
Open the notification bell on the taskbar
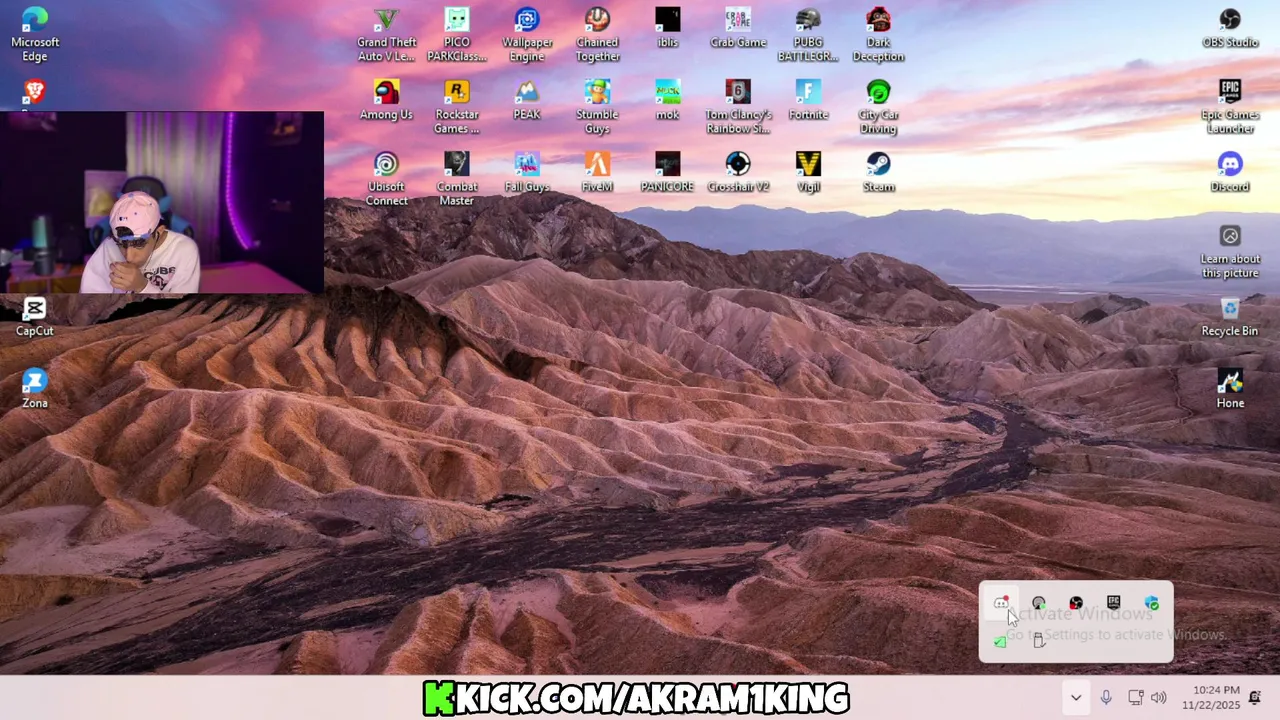[1255, 698]
